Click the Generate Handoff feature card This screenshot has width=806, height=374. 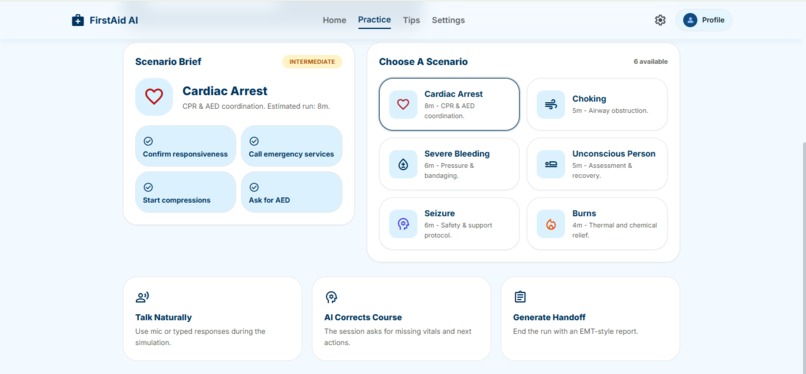[x=590, y=319]
